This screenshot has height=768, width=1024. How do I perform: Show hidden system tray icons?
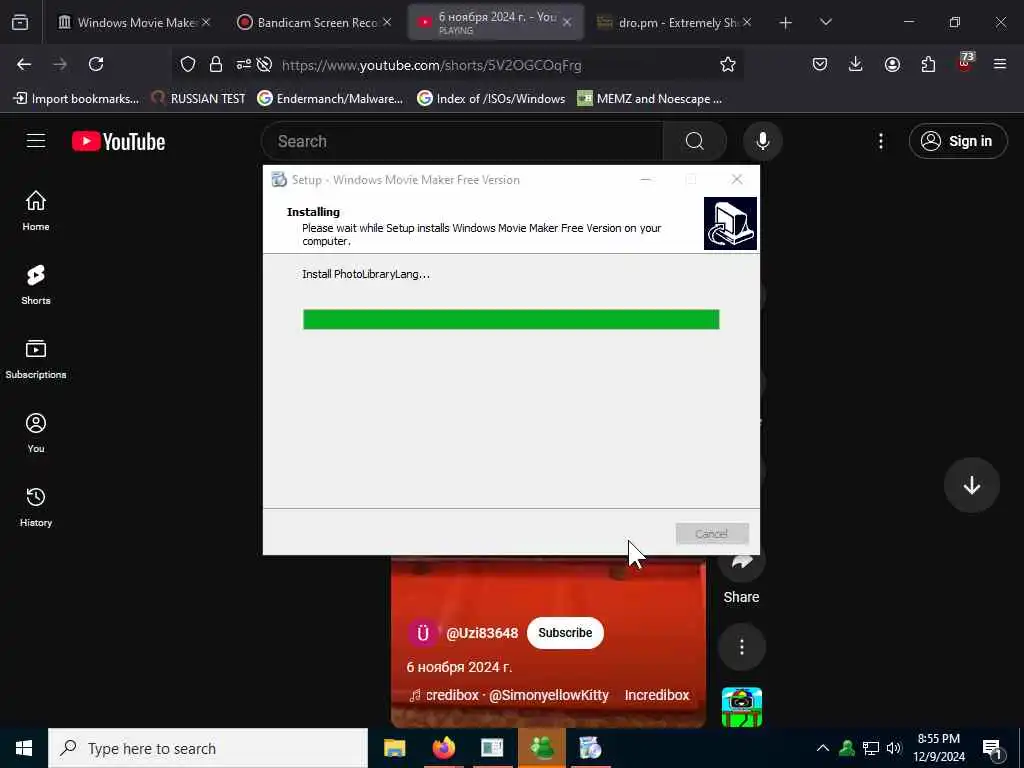(x=823, y=748)
